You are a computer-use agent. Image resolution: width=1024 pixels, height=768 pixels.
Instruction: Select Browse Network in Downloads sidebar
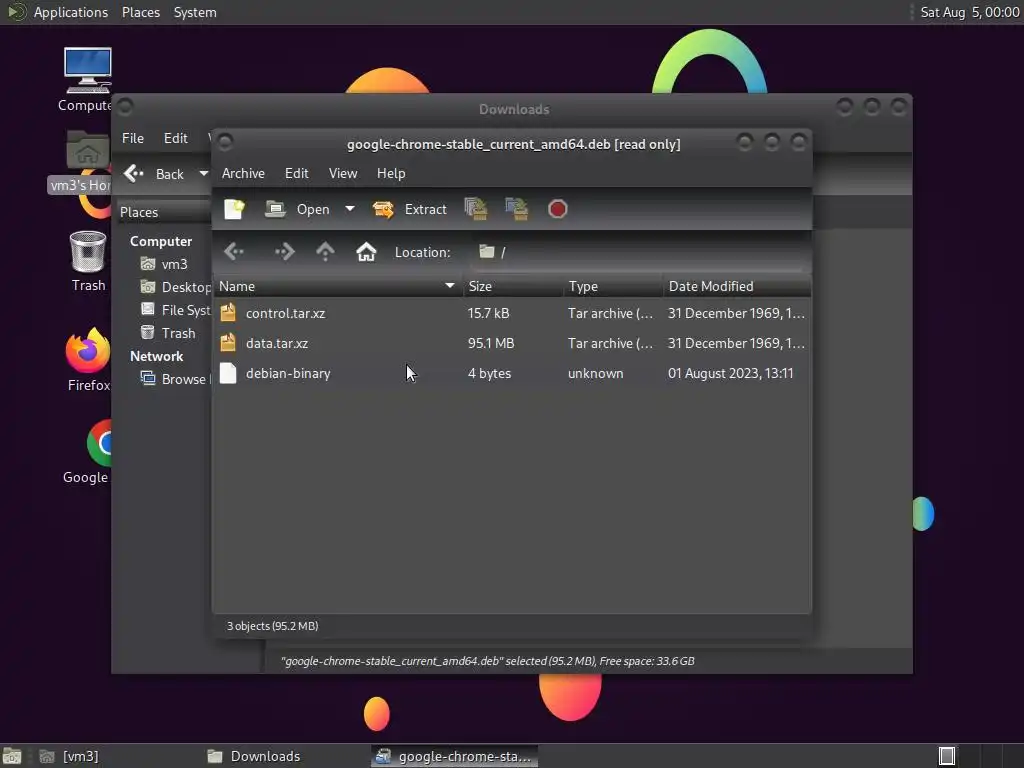pyautogui.click(x=175, y=379)
